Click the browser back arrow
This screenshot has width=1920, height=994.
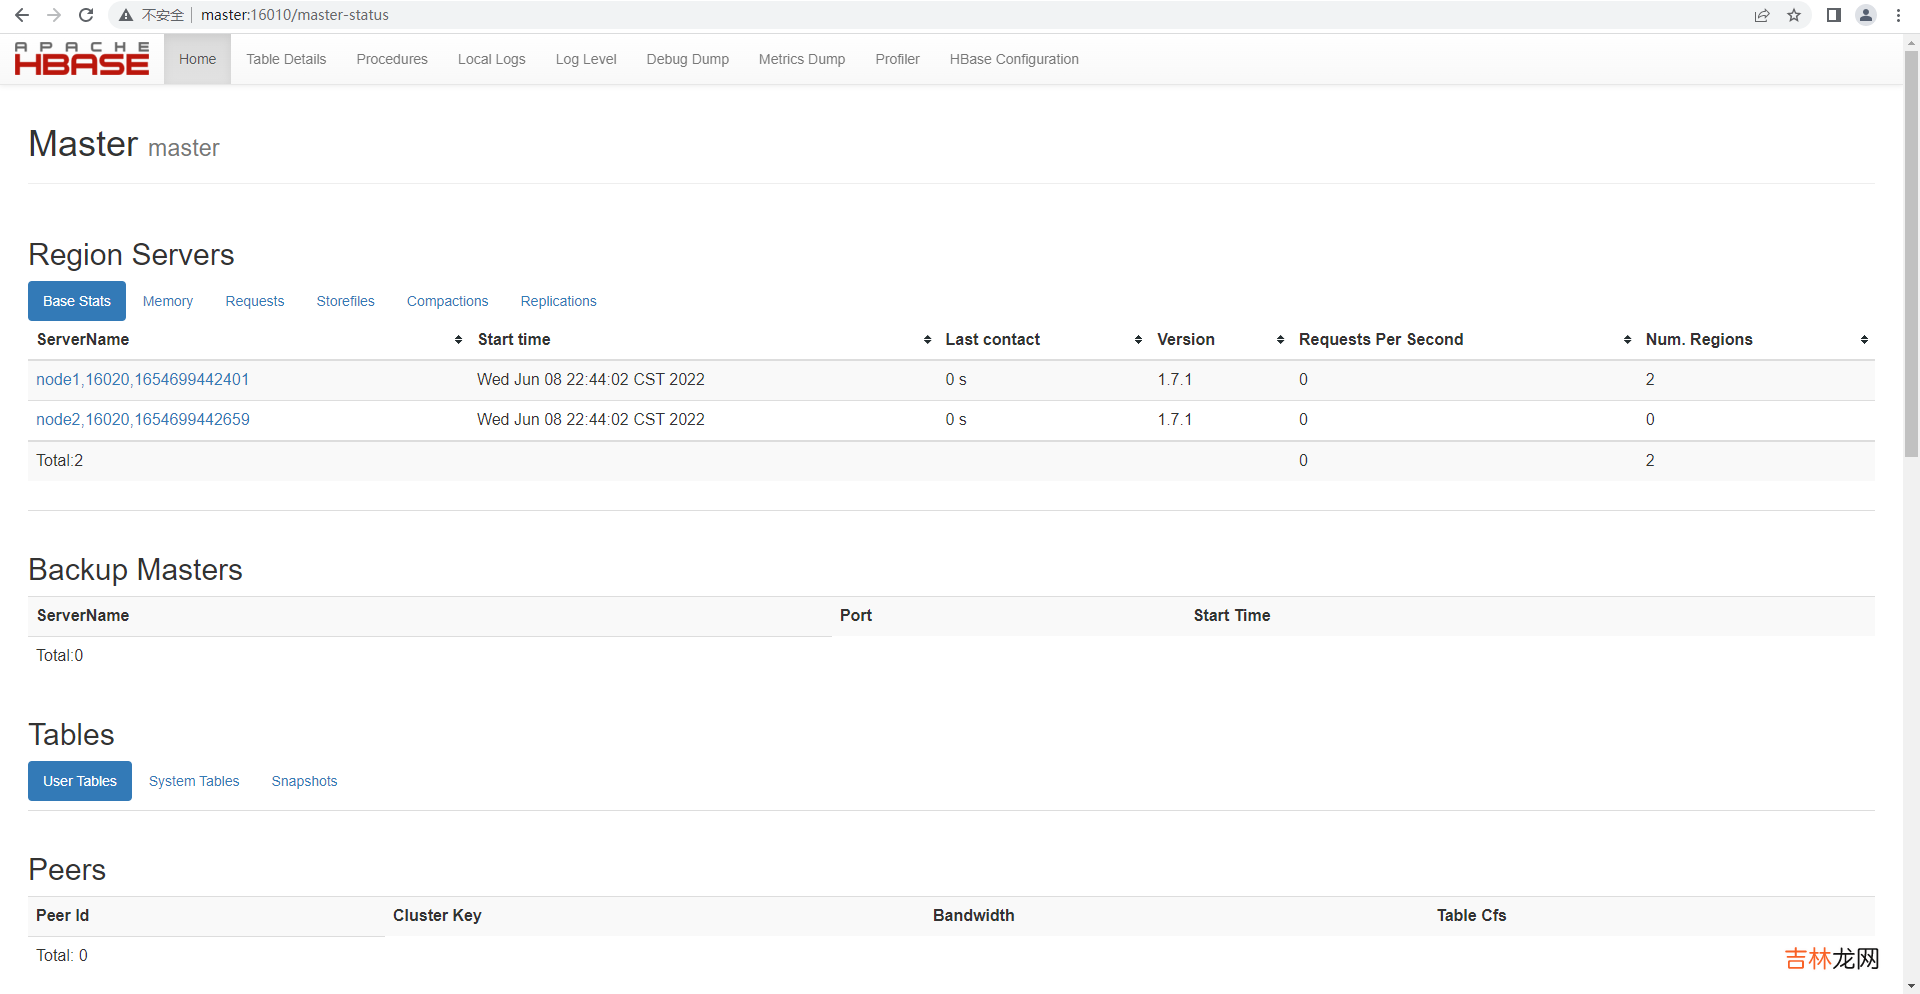tap(22, 15)
